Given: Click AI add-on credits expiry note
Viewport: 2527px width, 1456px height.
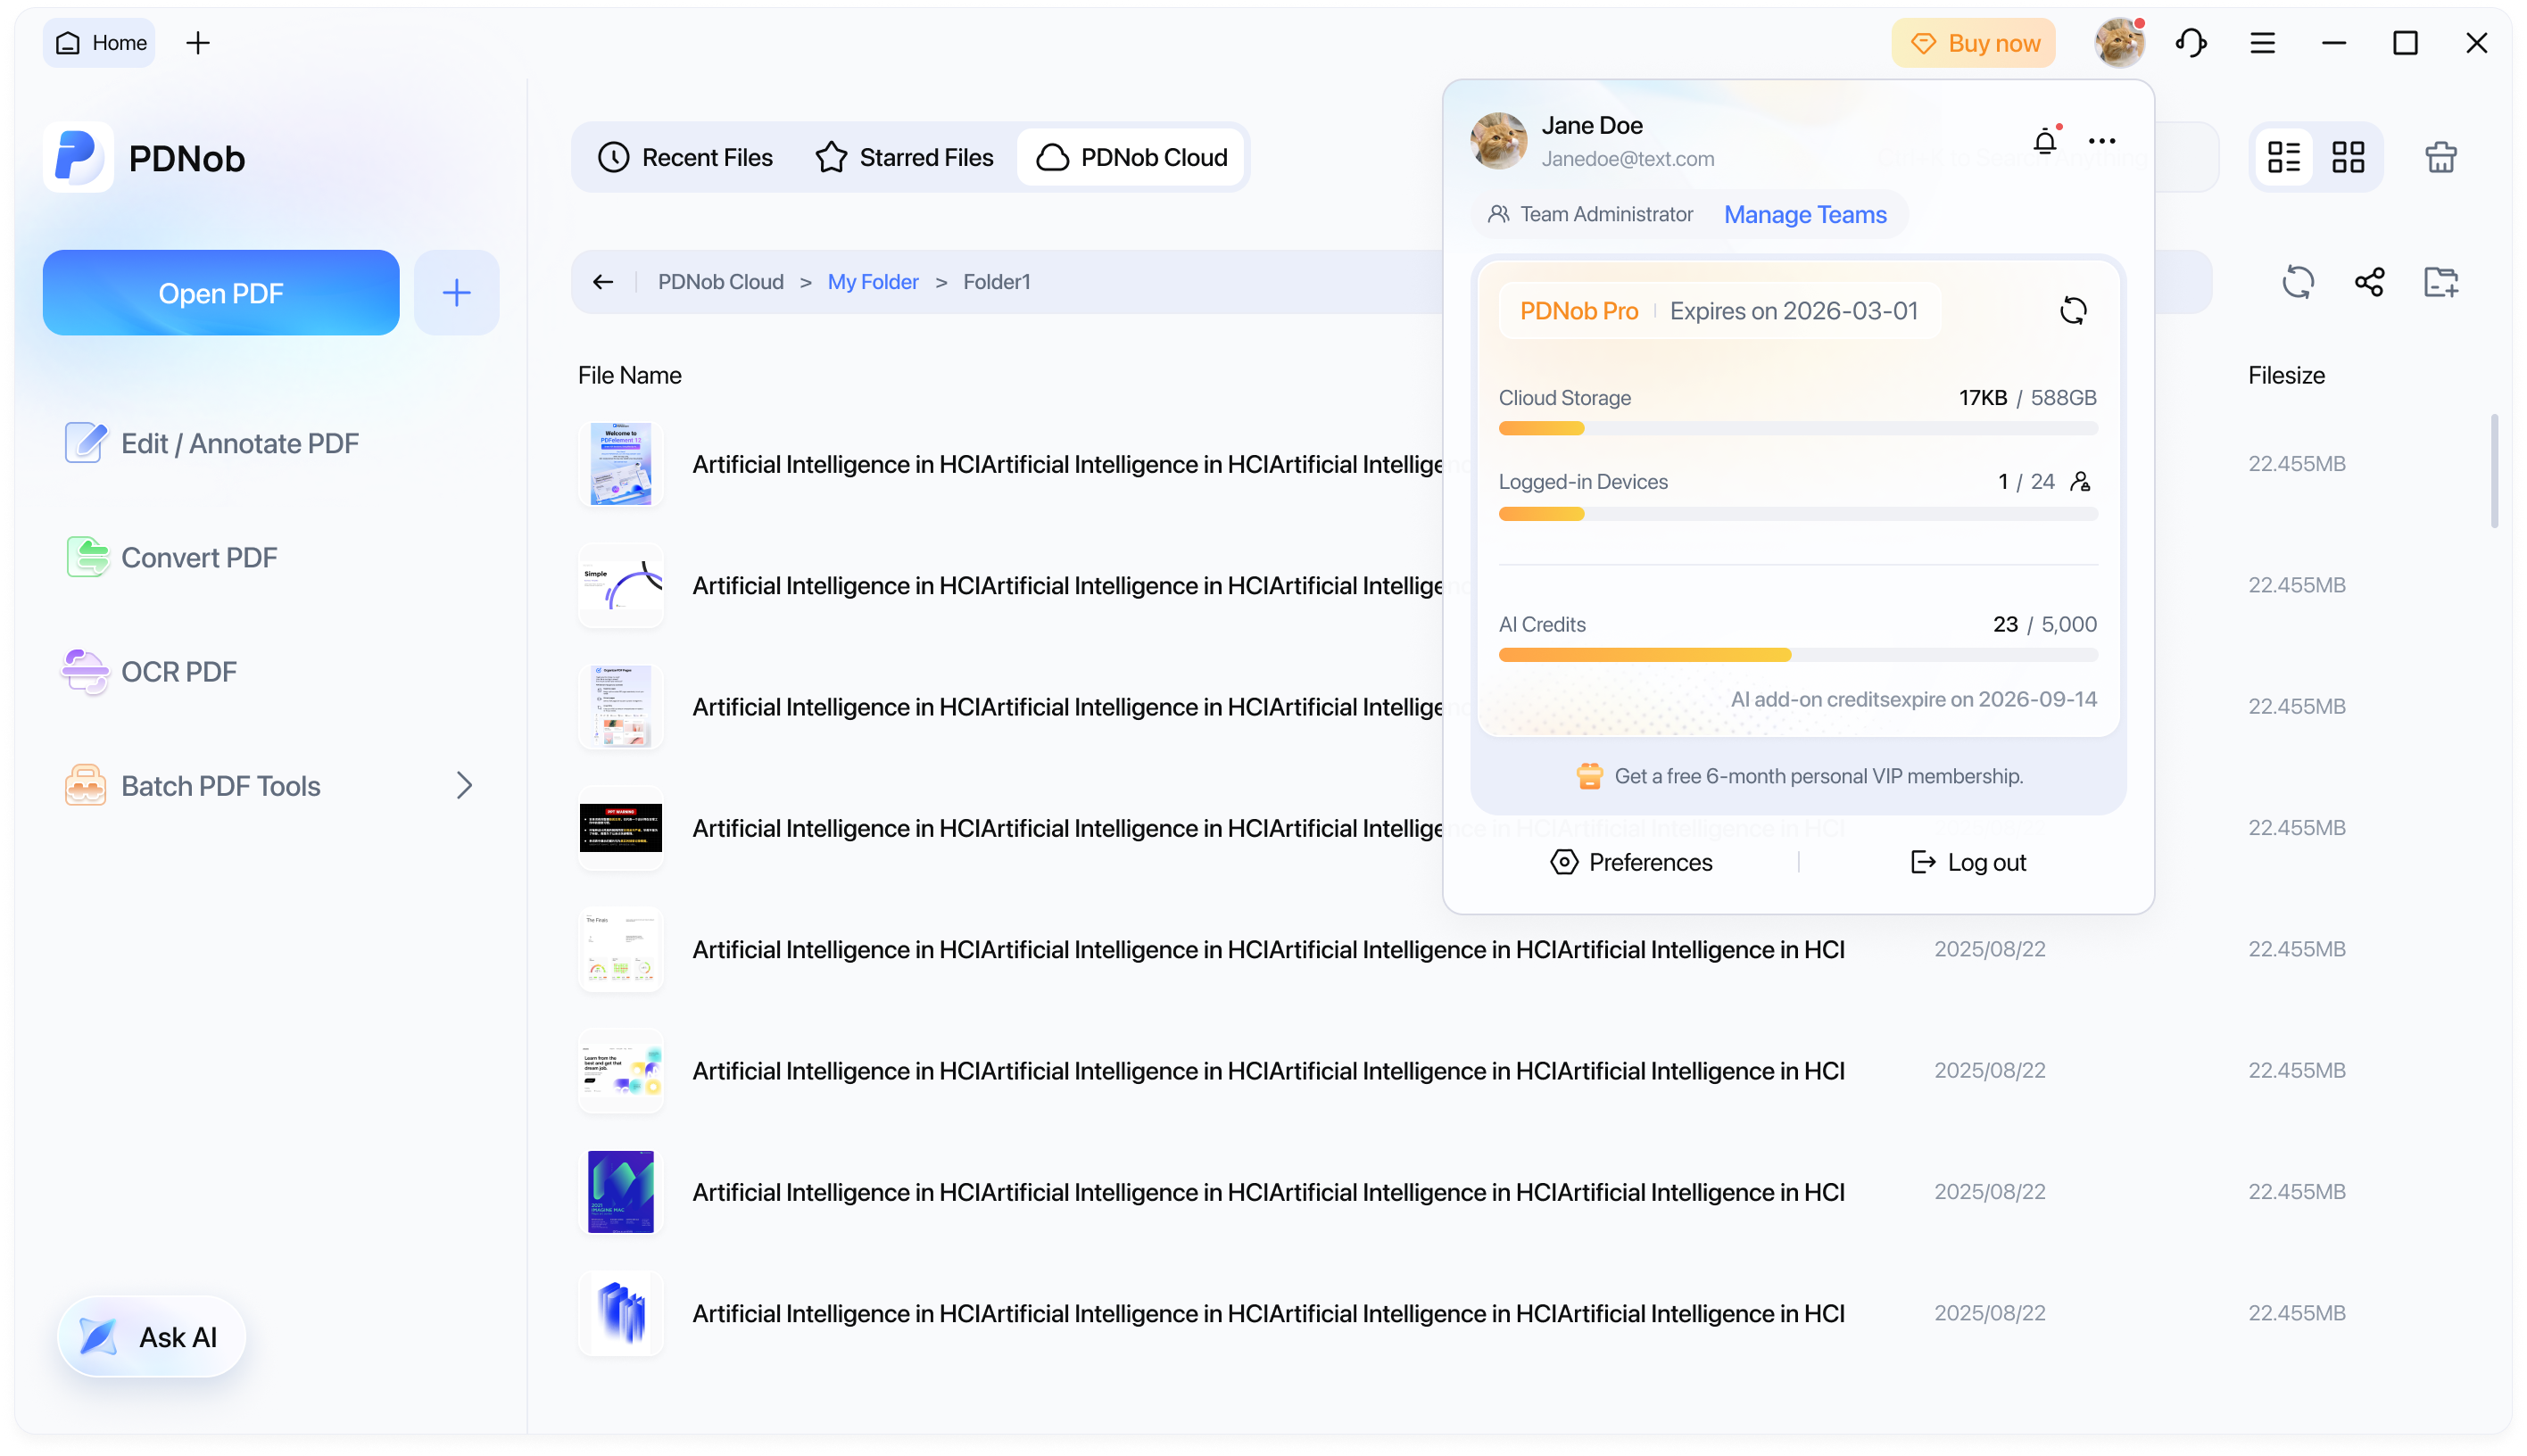Looking at the screenshot, I should pos(1913,699).
